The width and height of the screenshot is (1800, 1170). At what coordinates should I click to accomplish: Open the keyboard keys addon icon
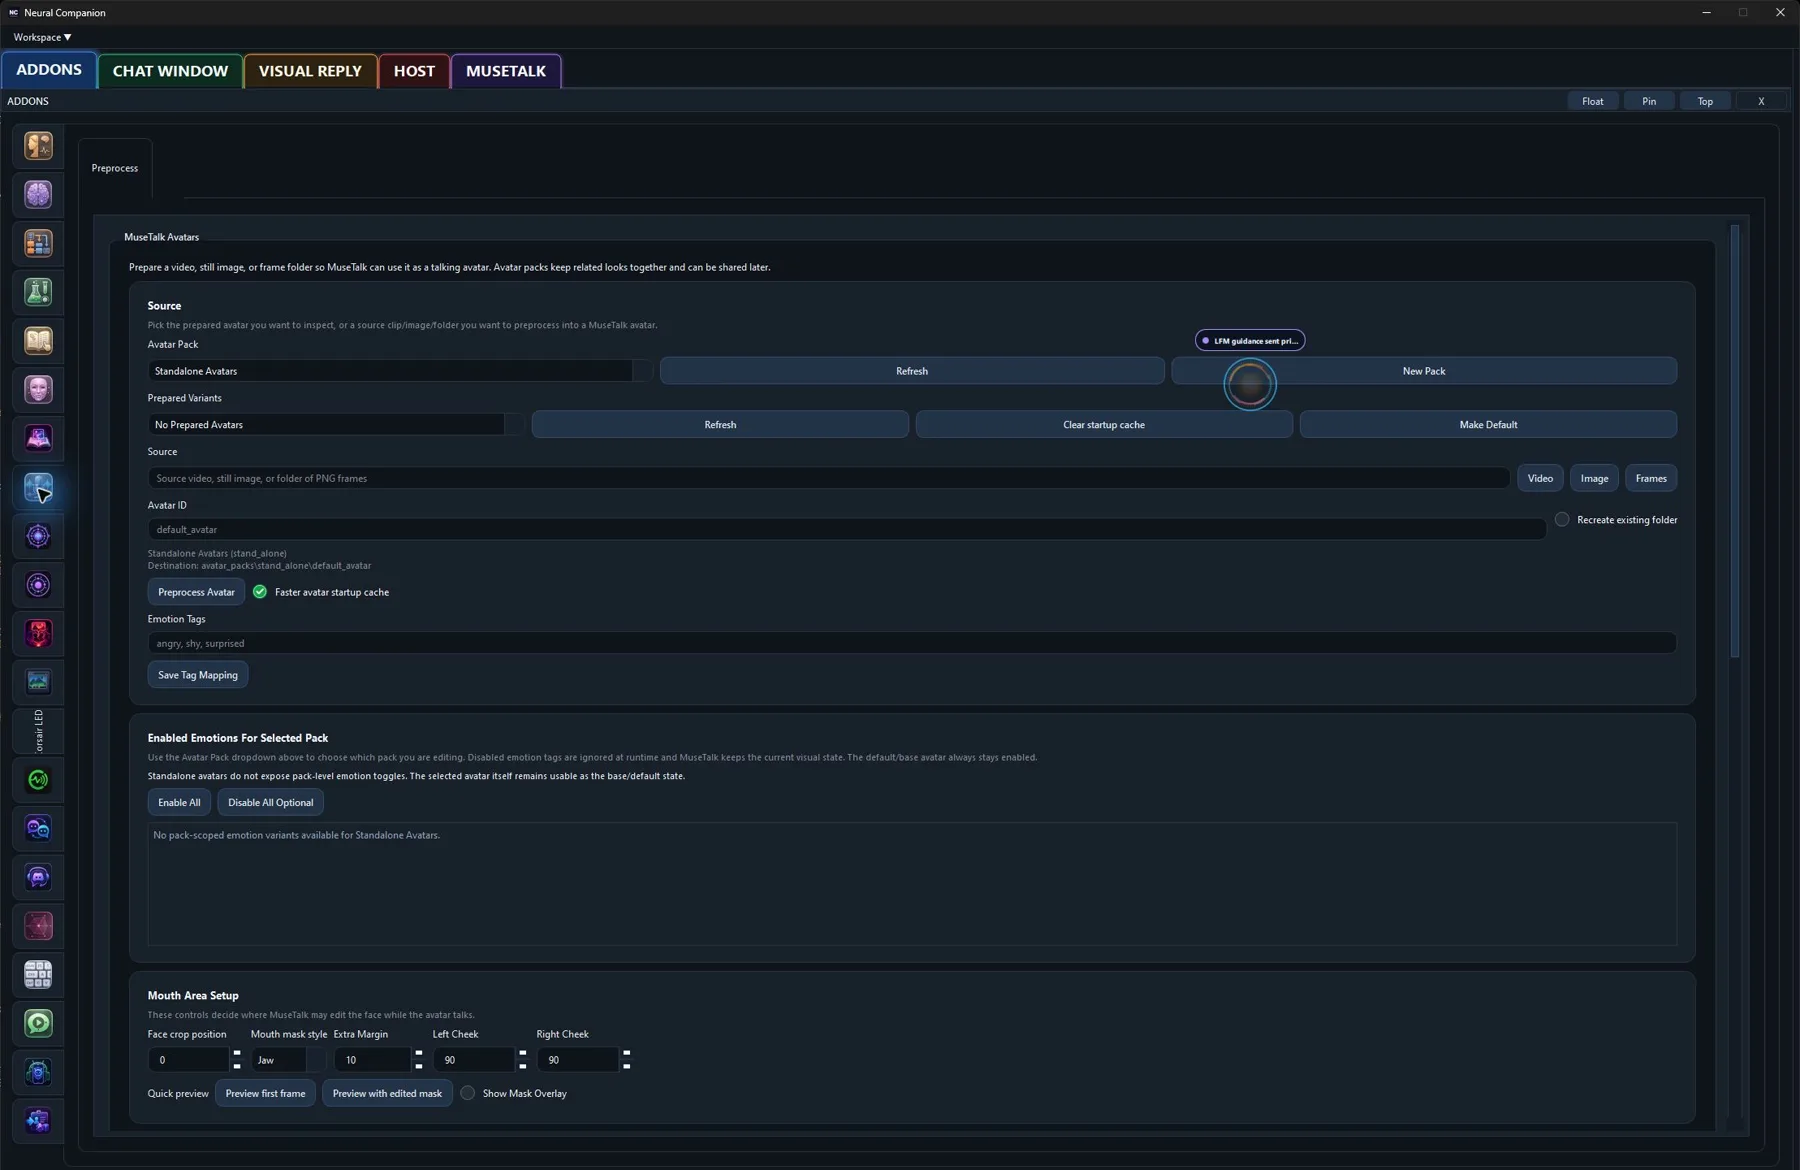[38, 975]
